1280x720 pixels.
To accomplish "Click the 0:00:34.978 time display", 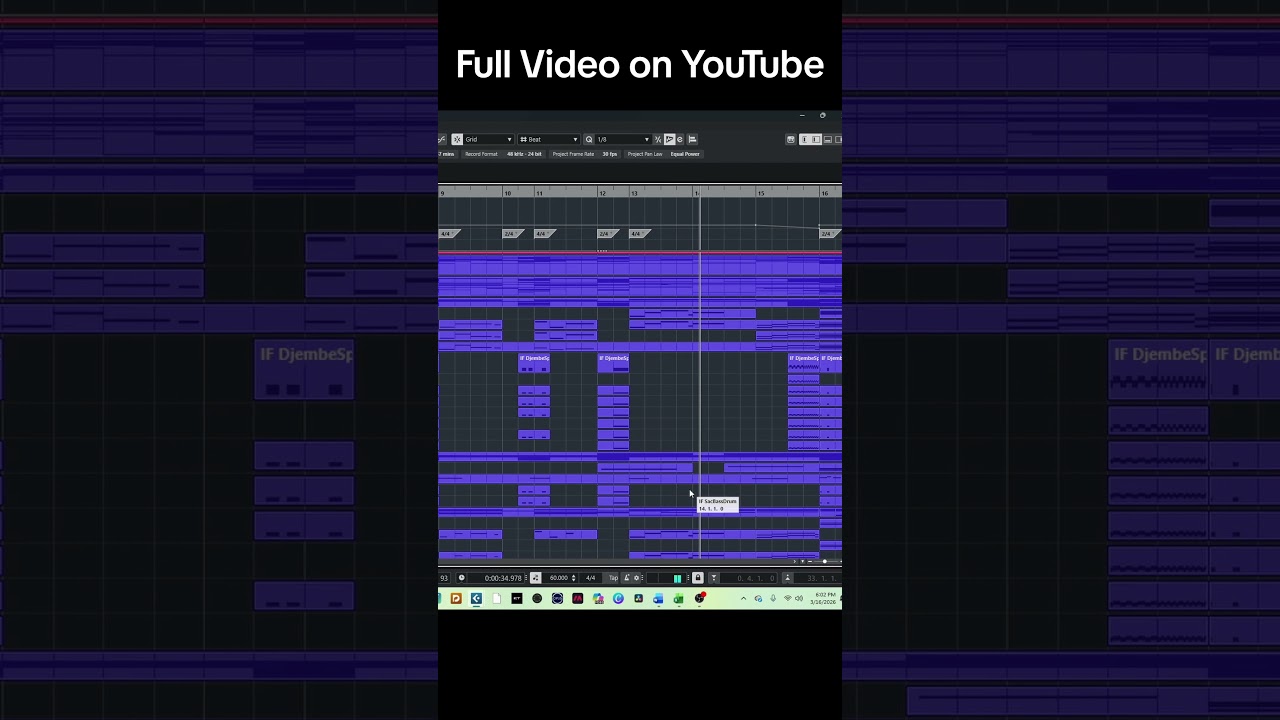I will click(x=504, y=578).
